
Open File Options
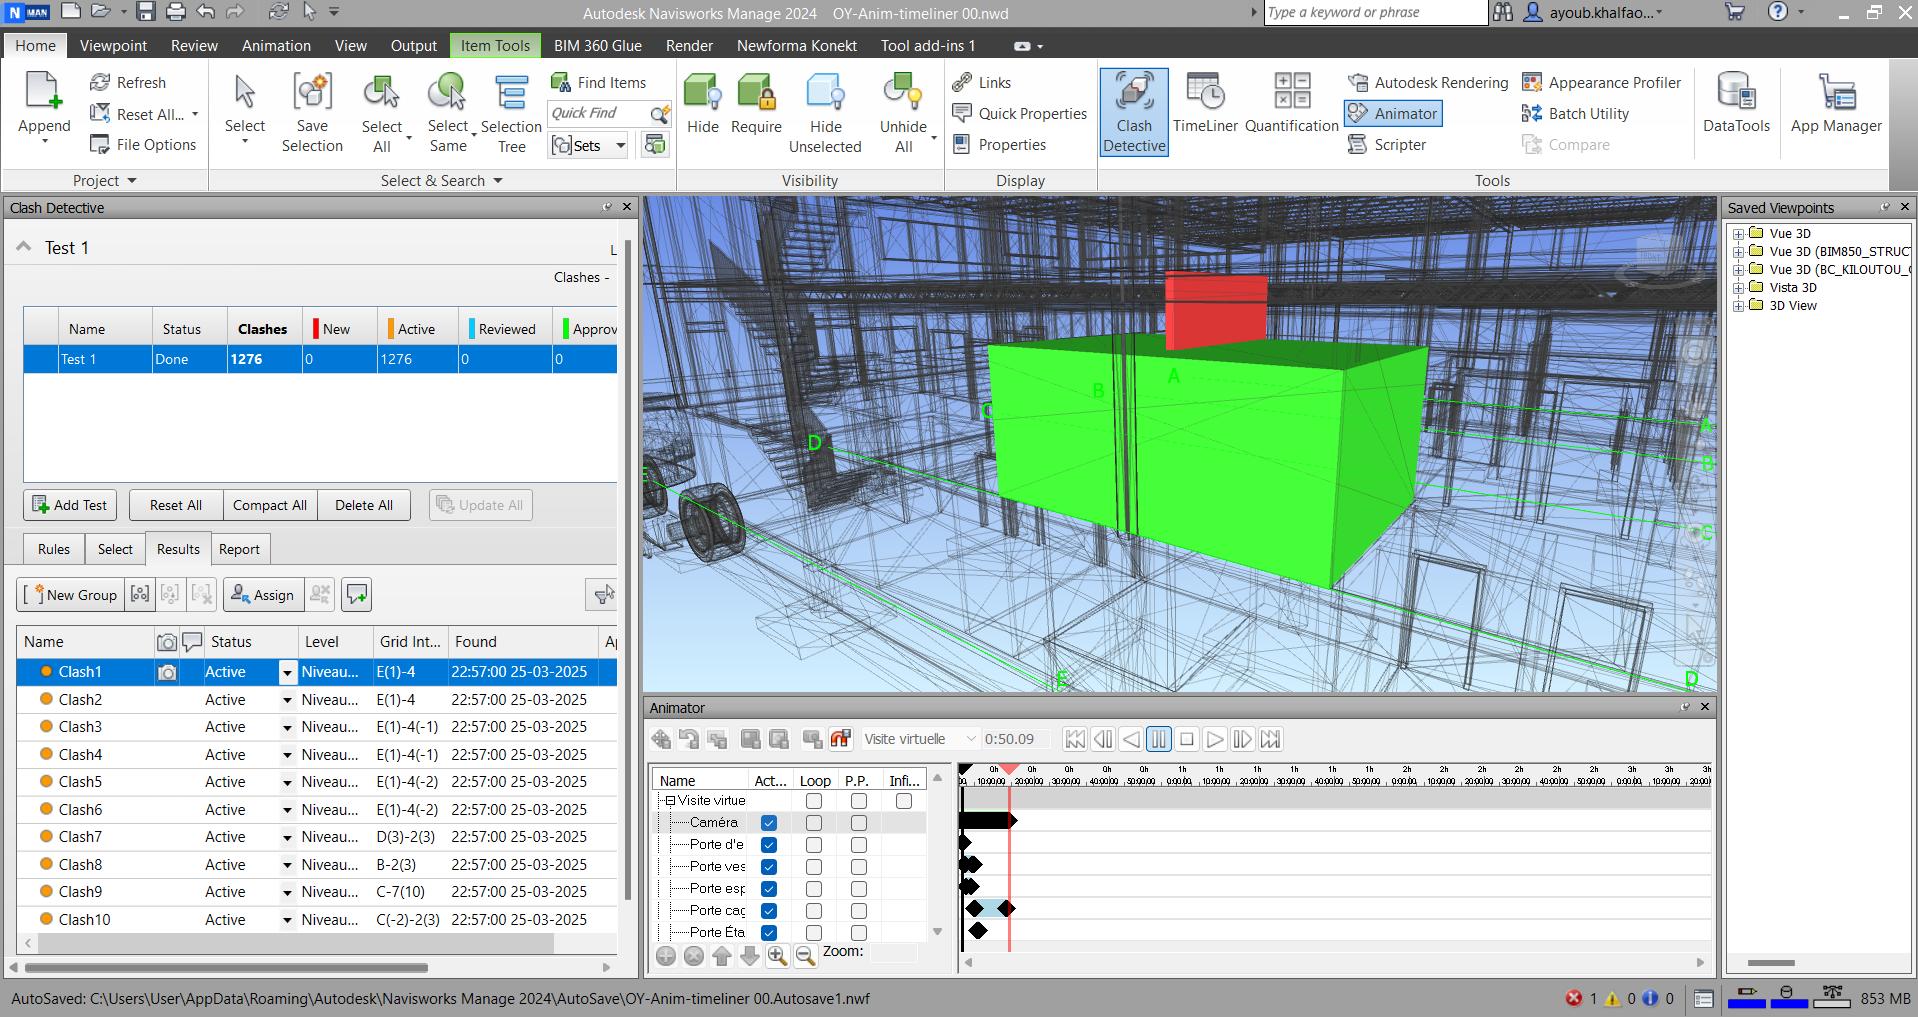click(143, 144)
